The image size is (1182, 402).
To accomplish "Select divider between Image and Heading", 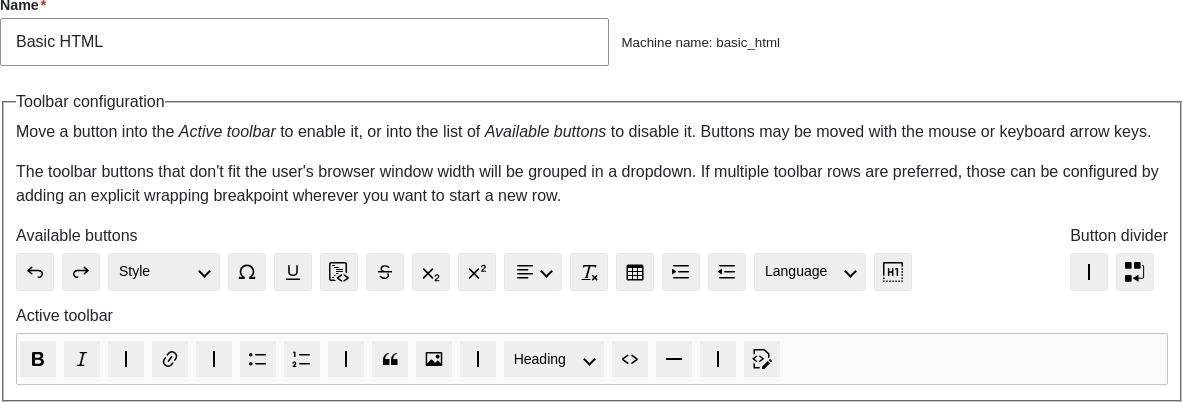I will [478, 359].
